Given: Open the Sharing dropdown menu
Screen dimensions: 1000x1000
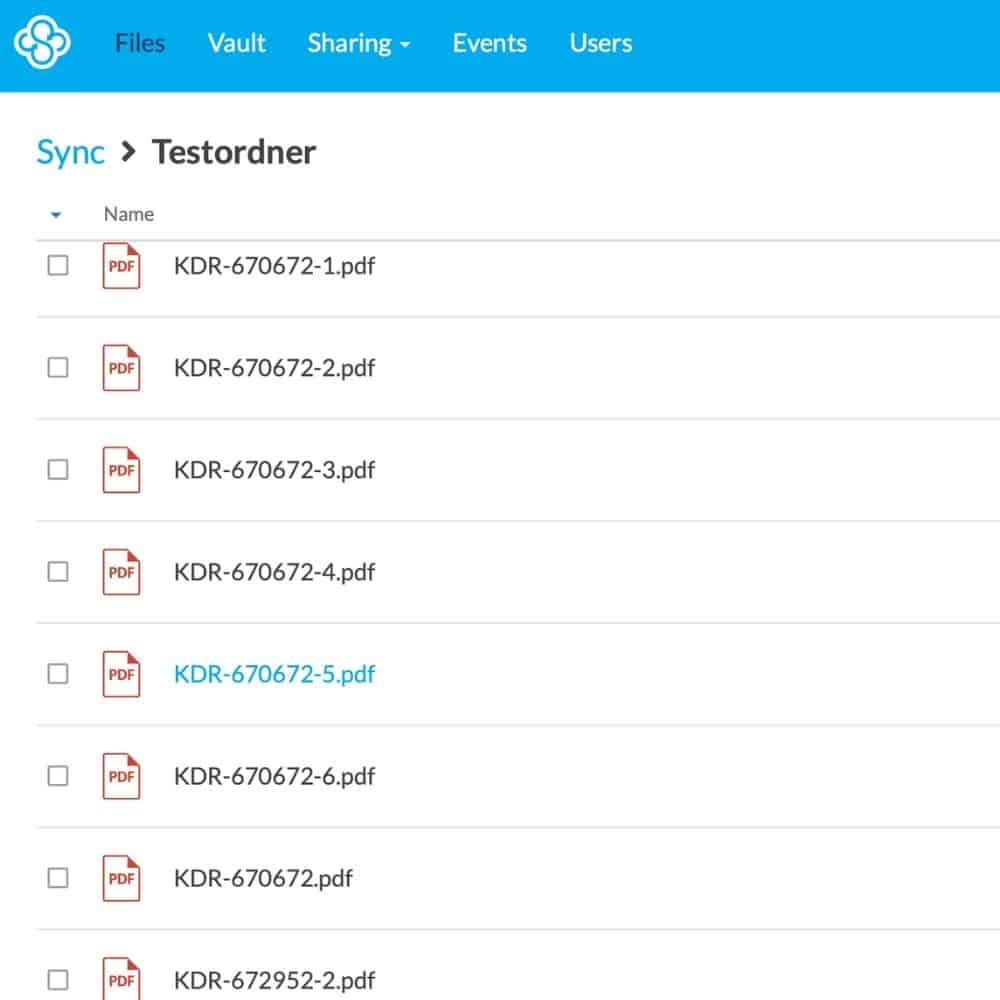Looking at the screenshot, I should point(358,43).
